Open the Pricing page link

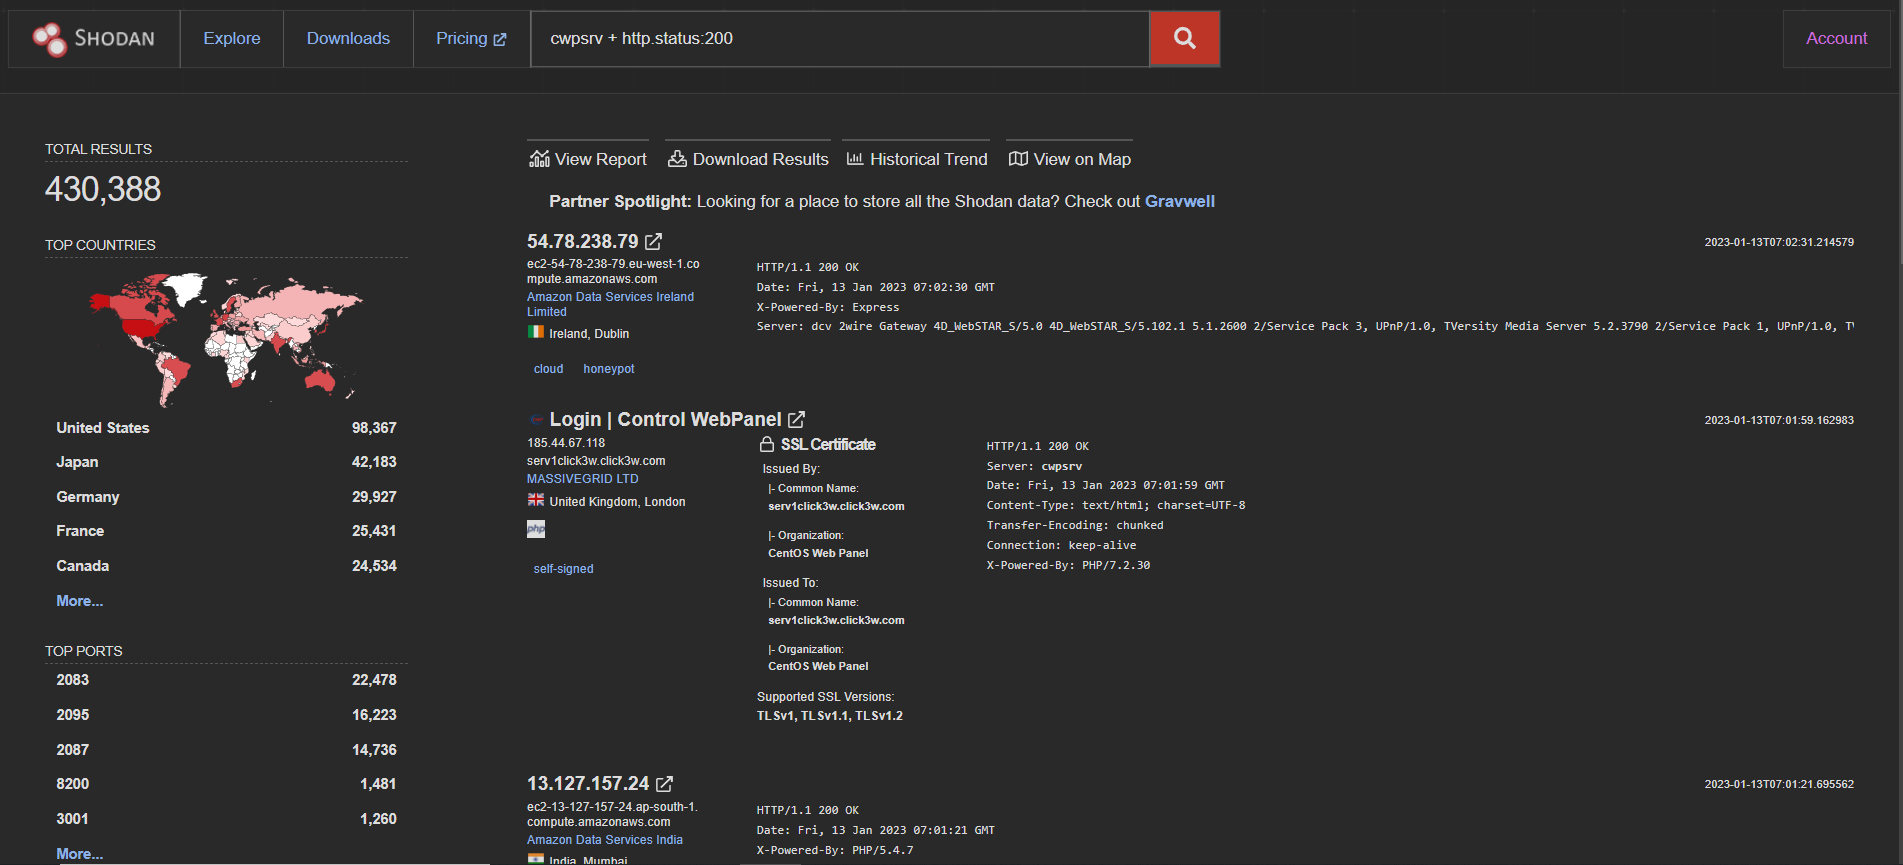click(x=471, y=39)
